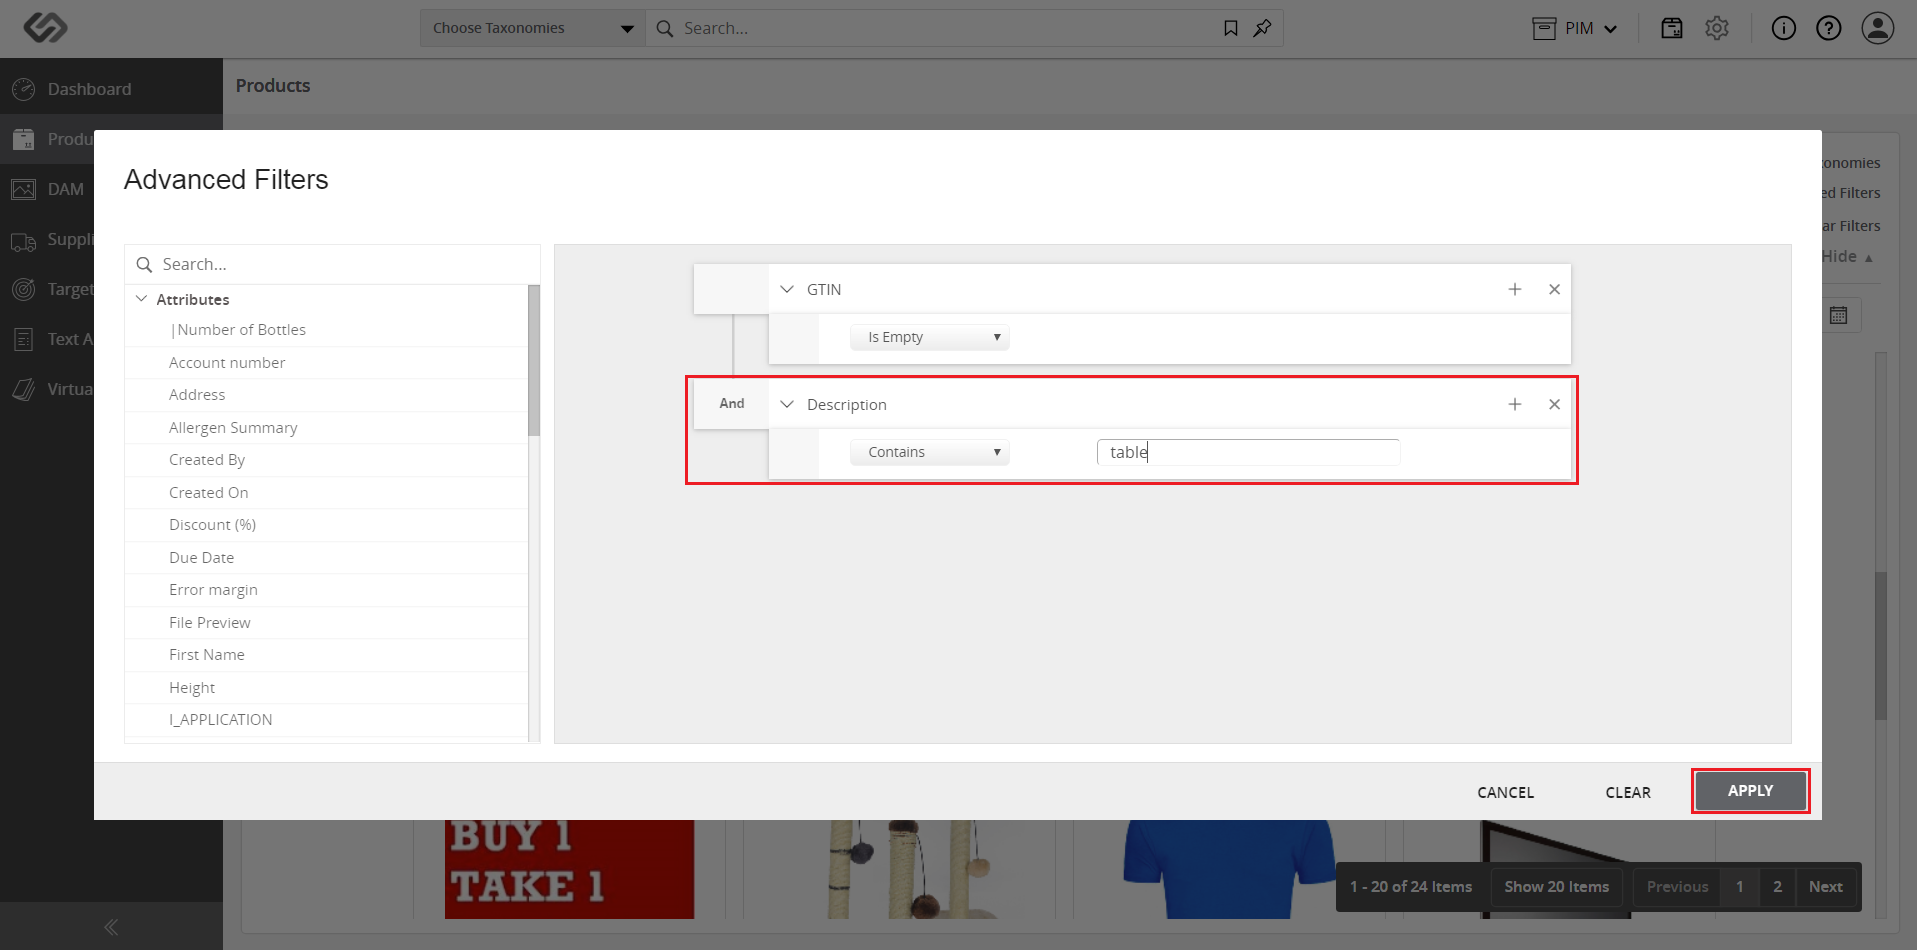Click the CLEAR button
This screenshot has width=1917, height=950.
[1628, 792]
